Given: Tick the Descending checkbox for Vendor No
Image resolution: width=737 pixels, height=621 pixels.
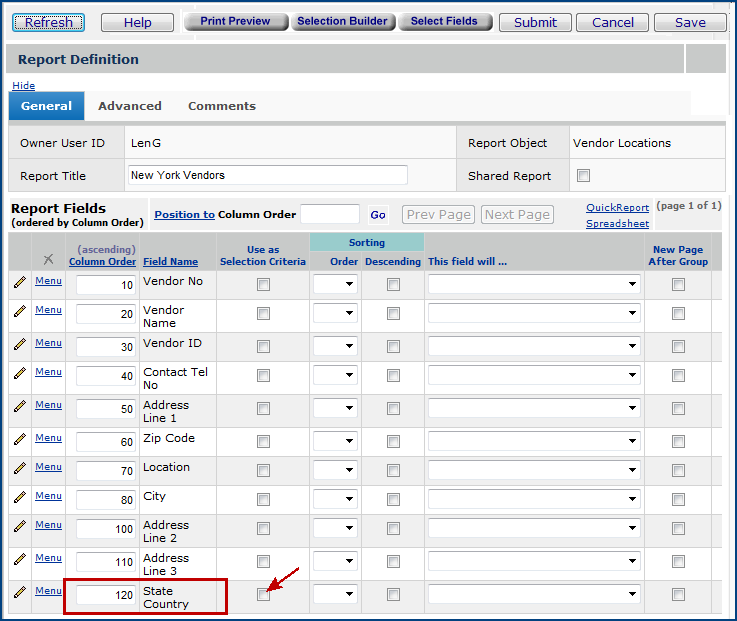Looking at the screenshot, I should click(x=393, y=285).
